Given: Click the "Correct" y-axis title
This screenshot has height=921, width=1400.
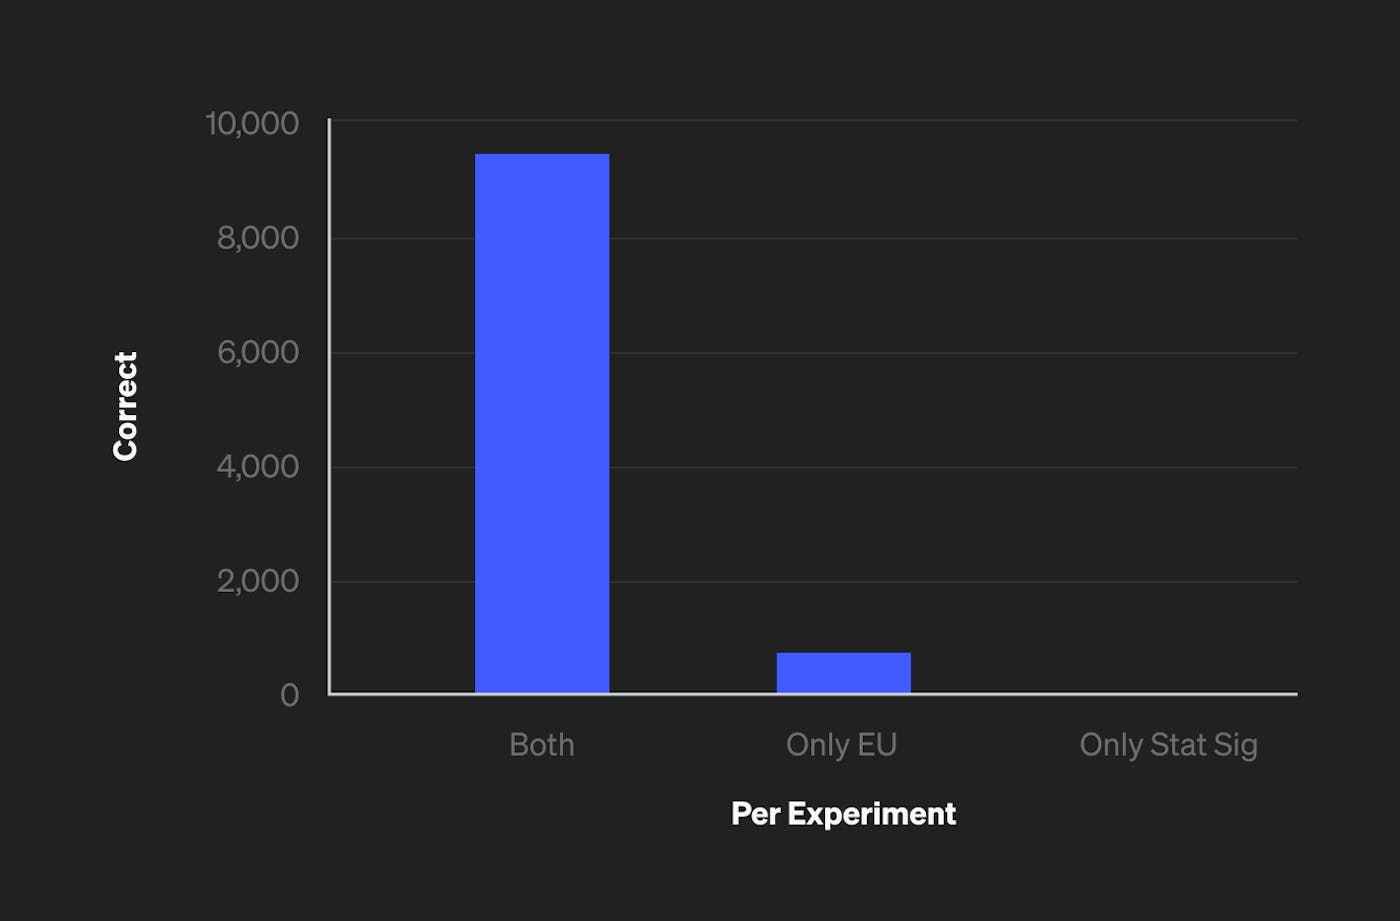Looking at the screenshot, I should pos(125,406).
